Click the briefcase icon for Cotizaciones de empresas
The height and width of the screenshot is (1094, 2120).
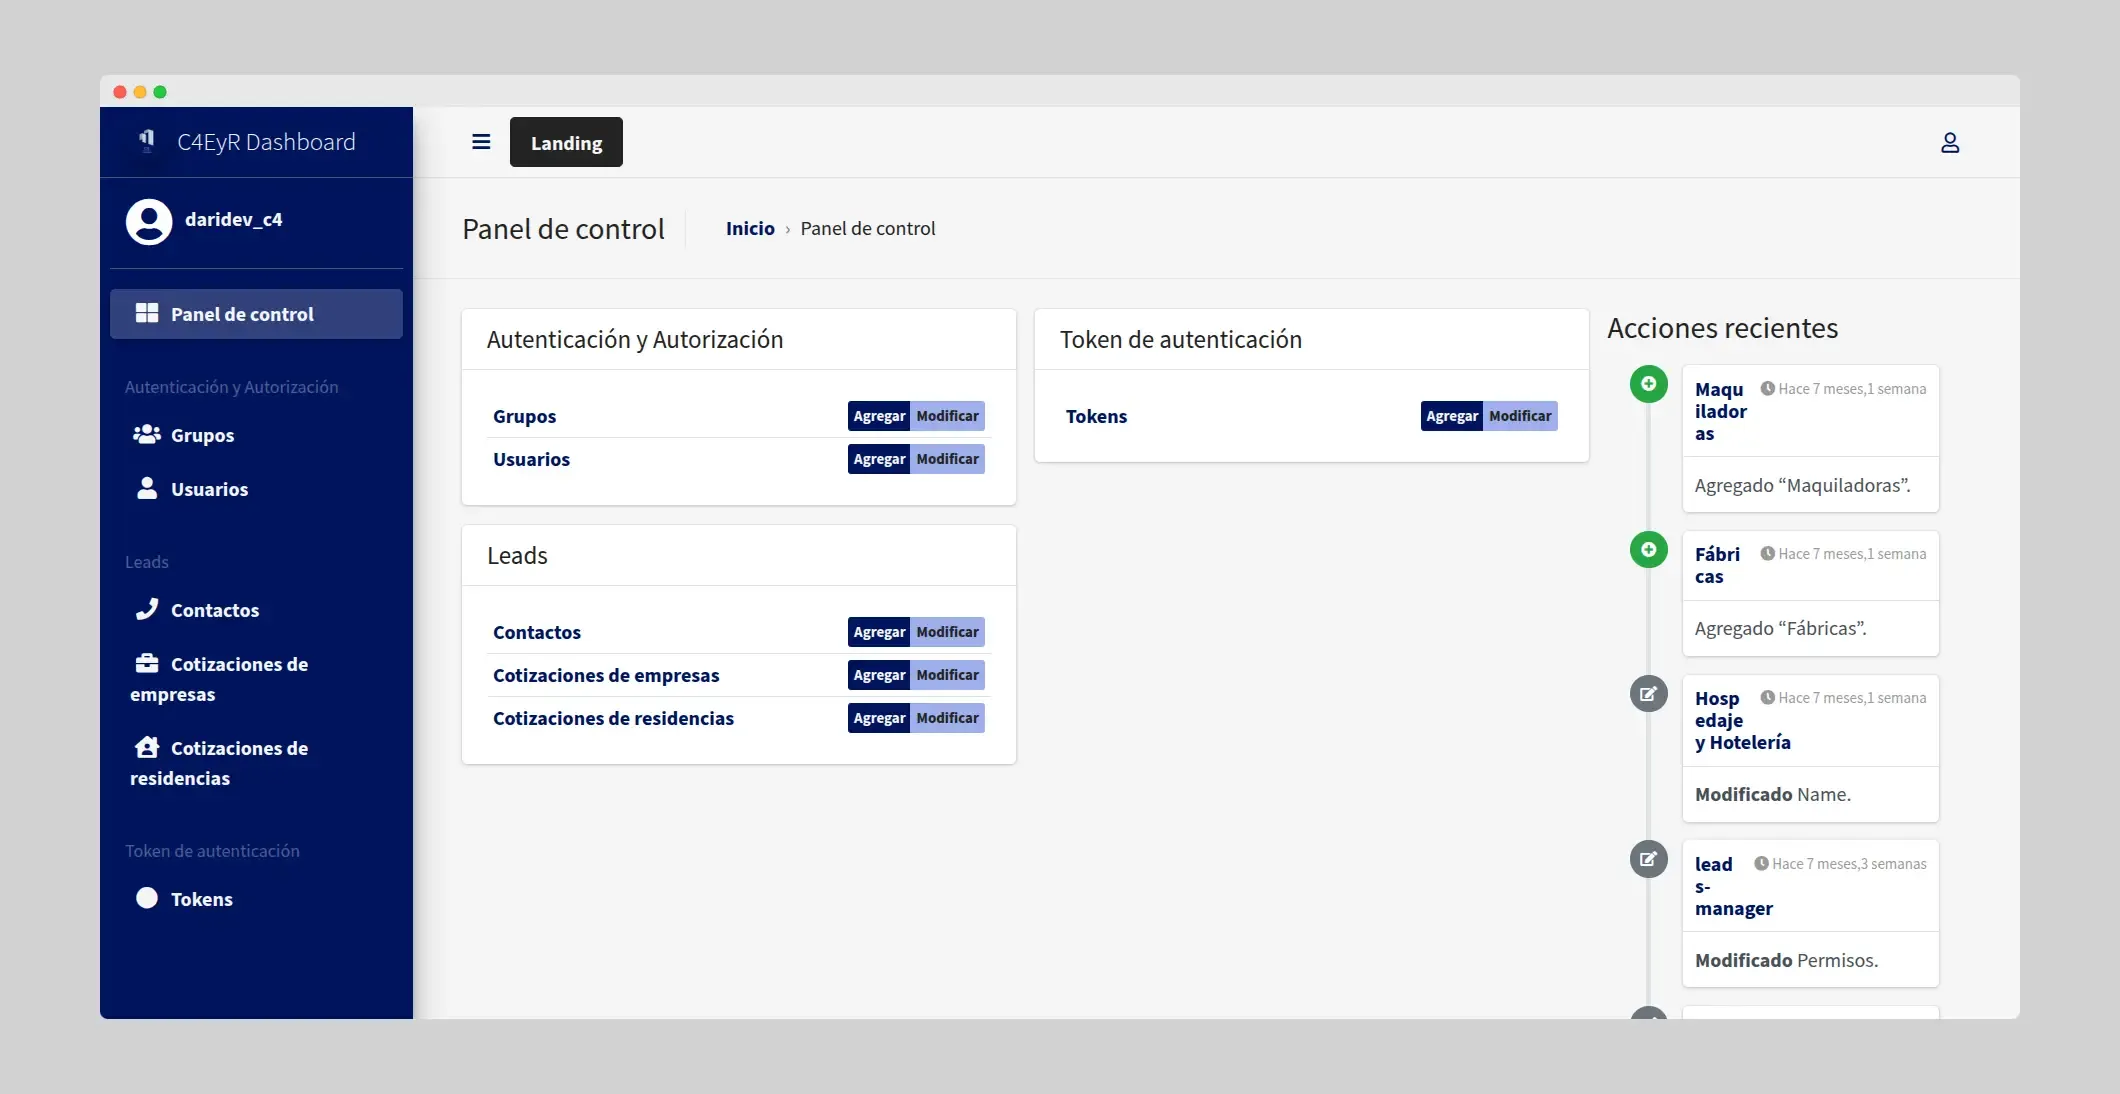click(x=147, y=663)
